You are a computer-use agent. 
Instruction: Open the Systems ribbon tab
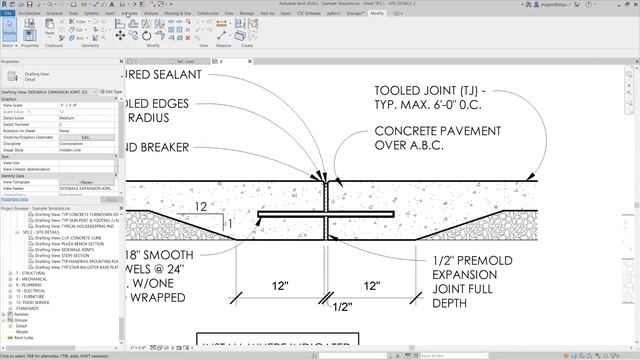(91, 13)
